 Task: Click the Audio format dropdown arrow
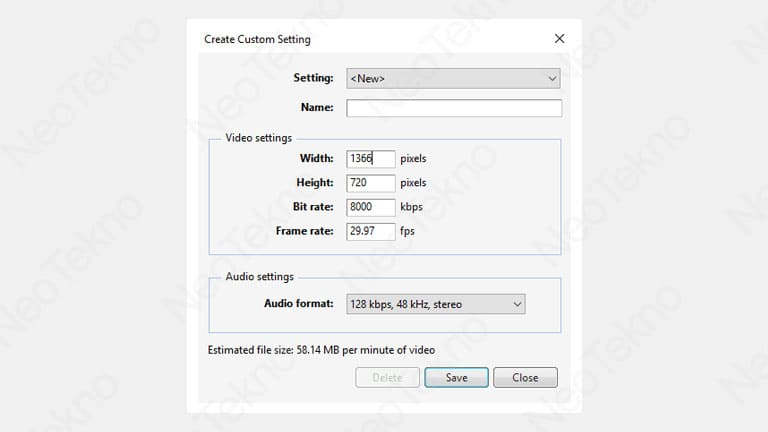pos(516,304)
